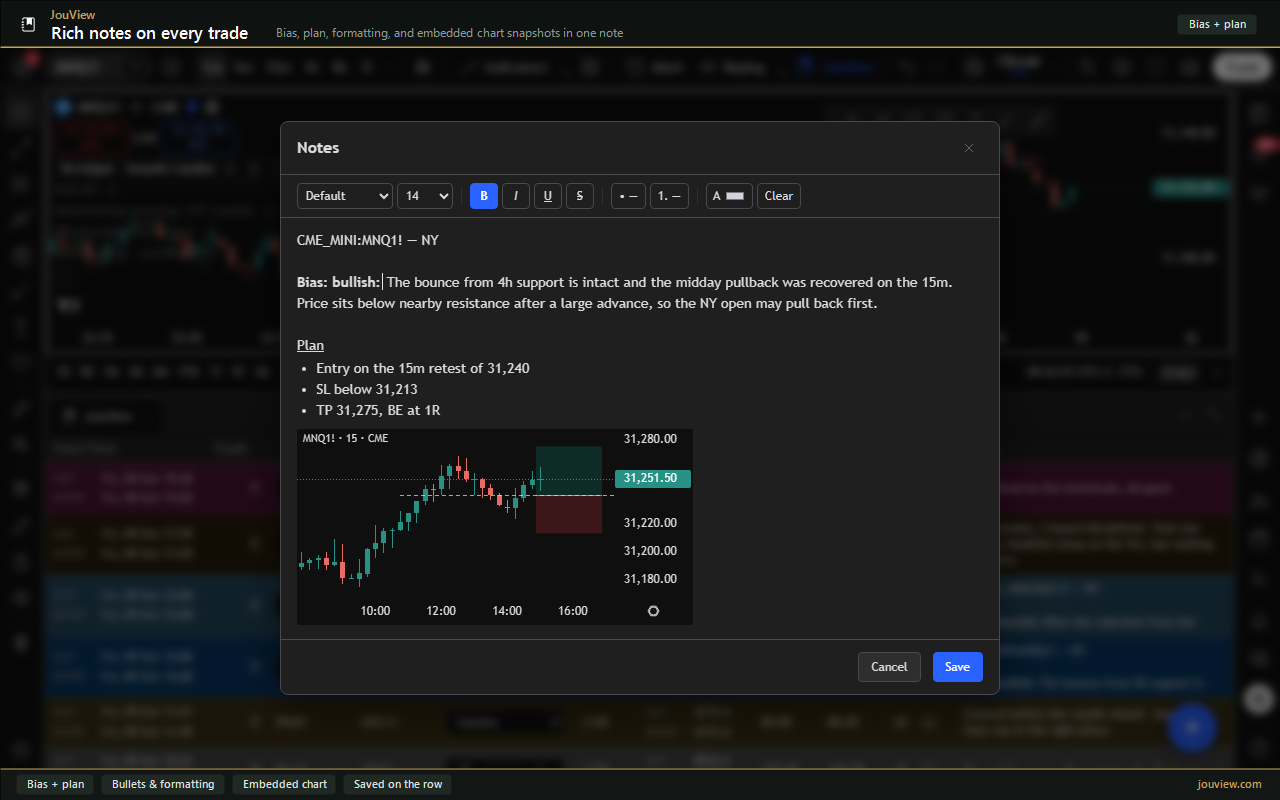
Task: Click the chart settings gear icon
Action: (x=654, y=611)
